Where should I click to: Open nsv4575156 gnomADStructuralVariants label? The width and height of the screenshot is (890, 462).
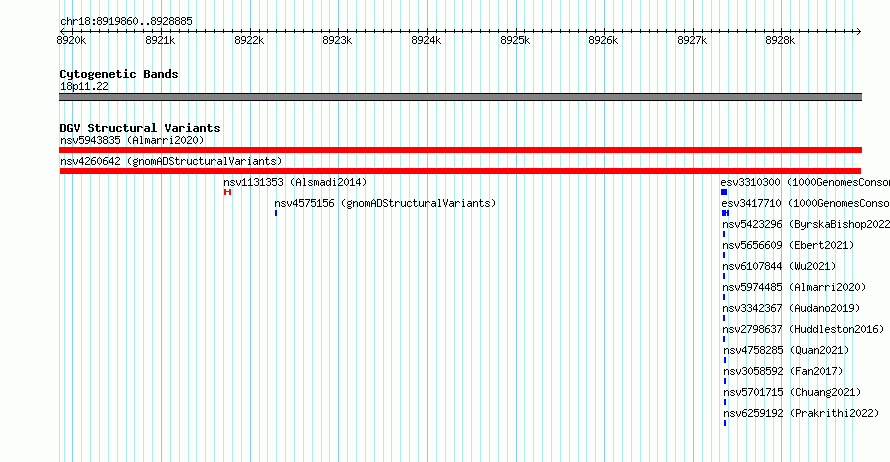(385, 203)
